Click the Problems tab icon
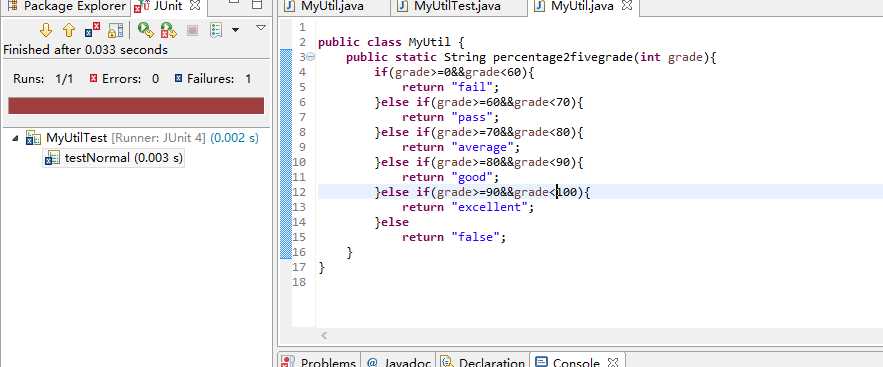 coord(288,361)
